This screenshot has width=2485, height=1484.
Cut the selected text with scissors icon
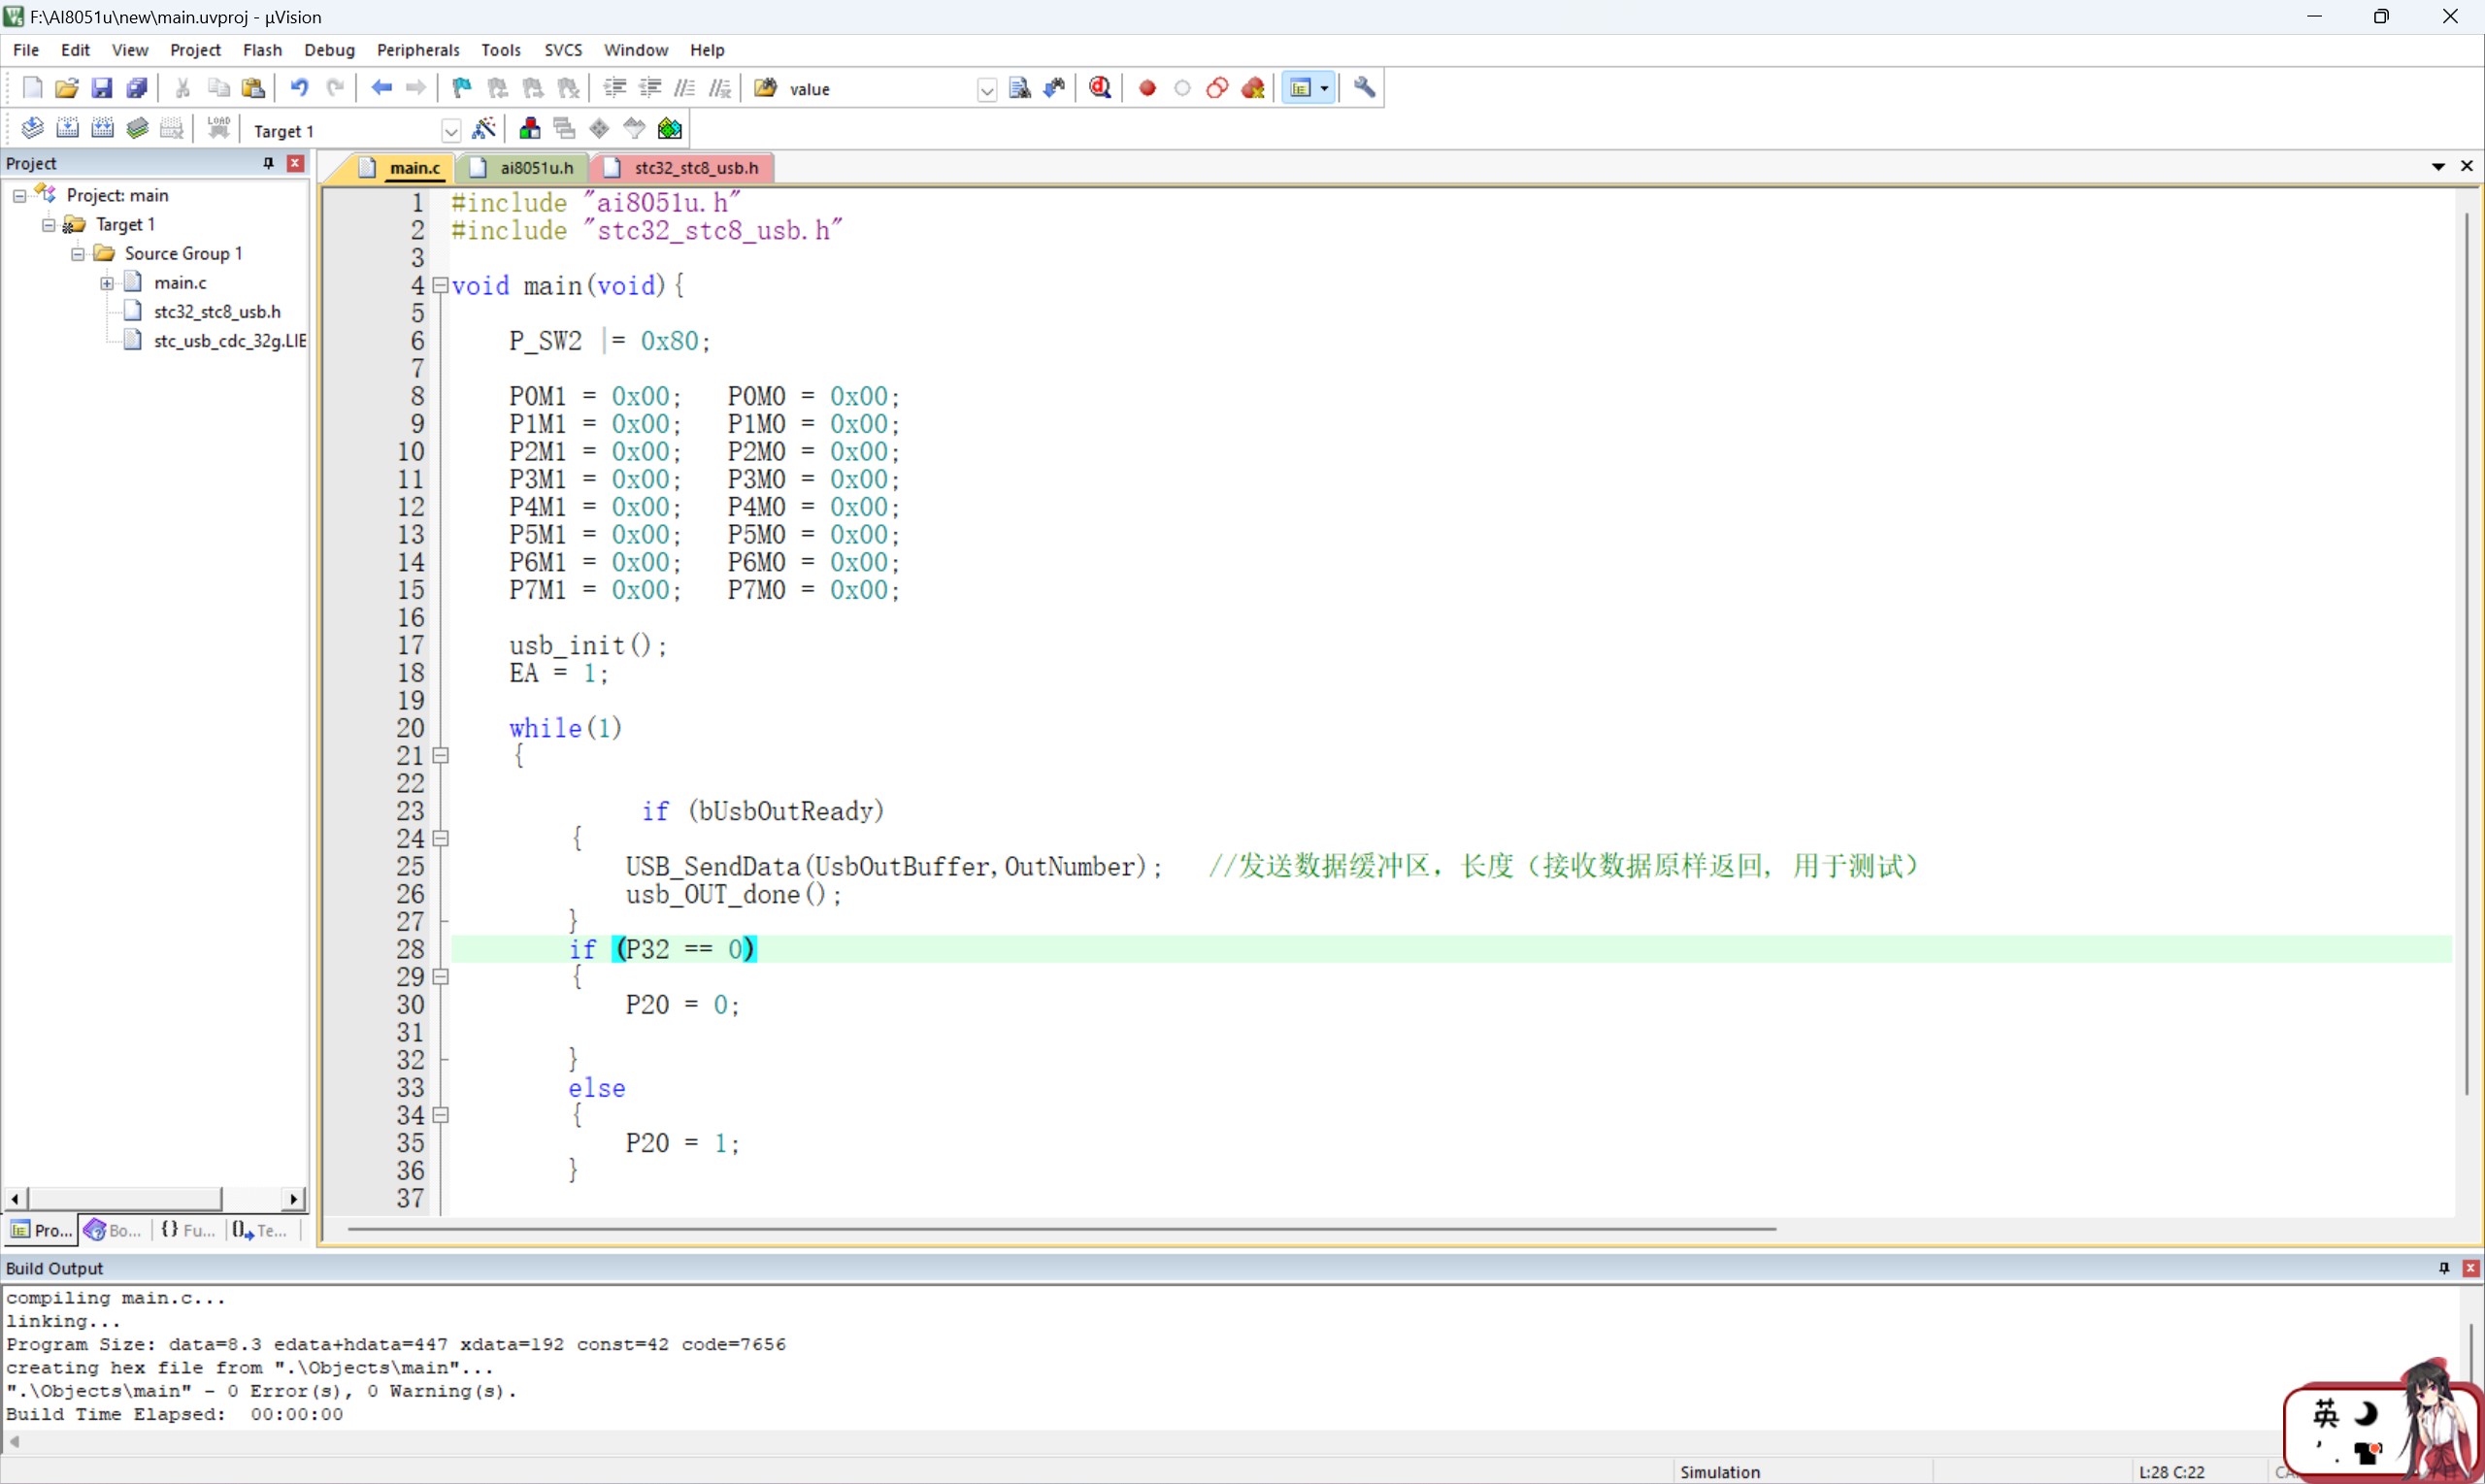(182, 88)
